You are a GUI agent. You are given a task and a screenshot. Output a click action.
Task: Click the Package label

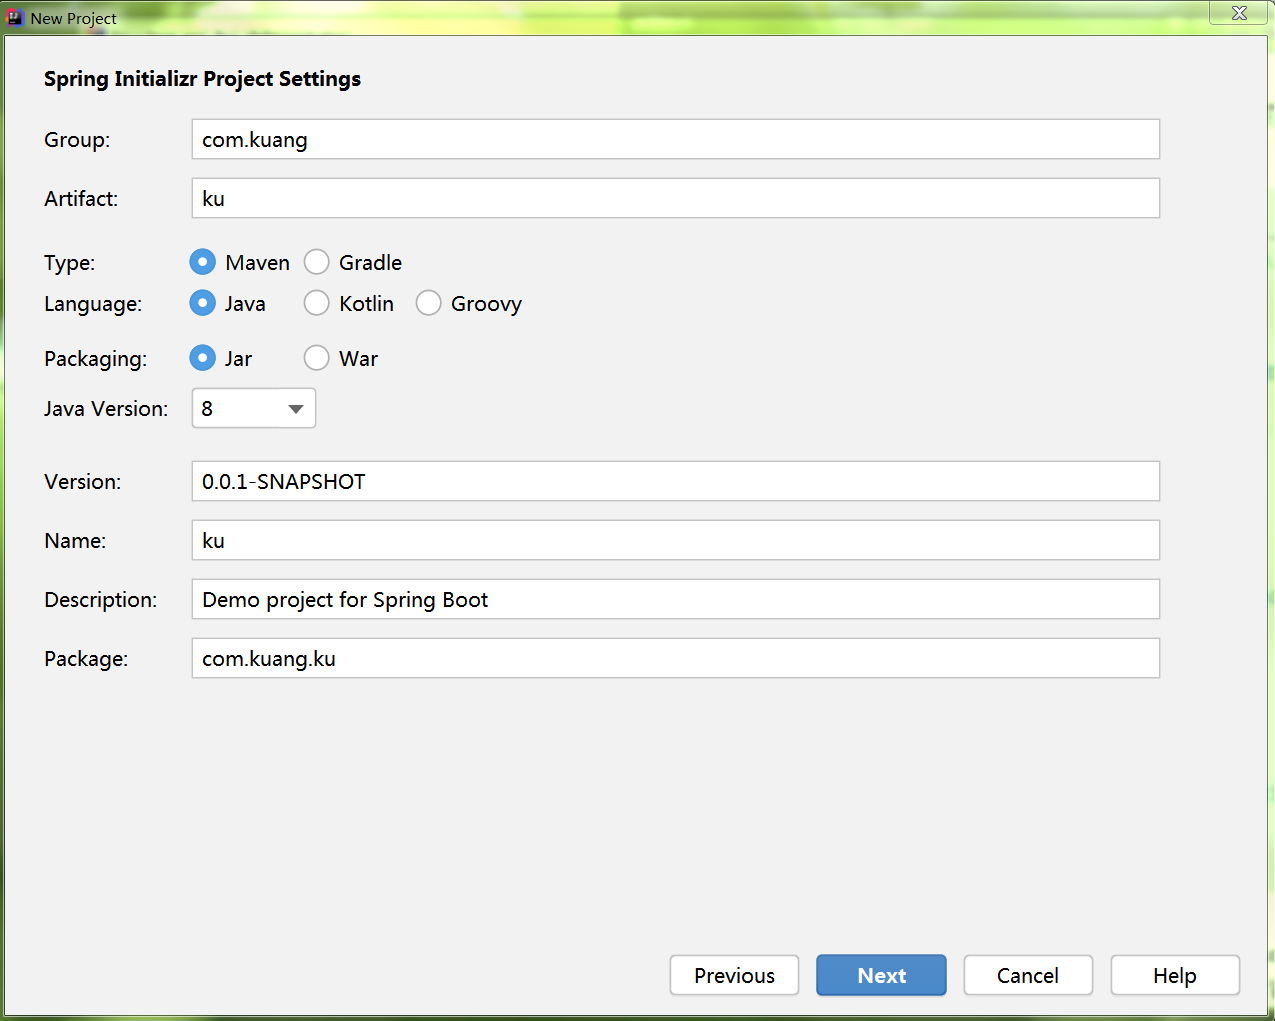(x=86, y=659)
